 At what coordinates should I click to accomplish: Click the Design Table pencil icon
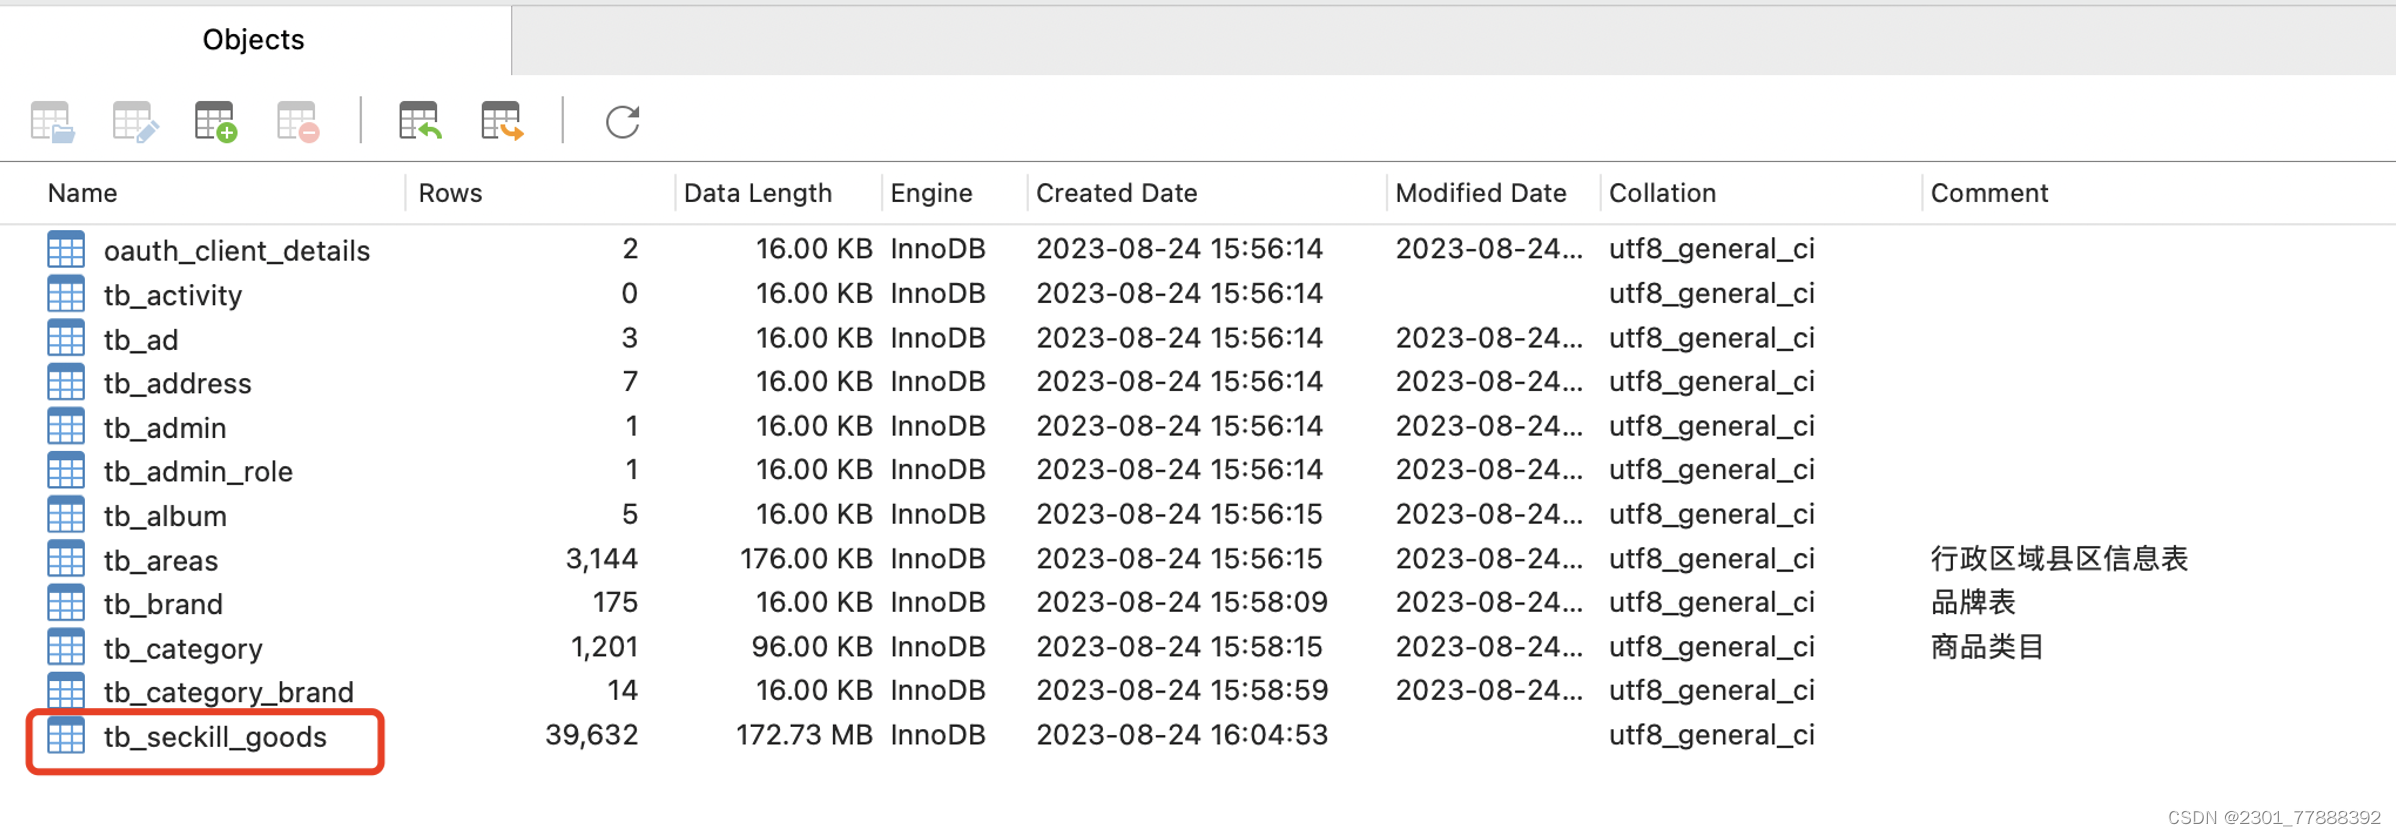point(135,122)
